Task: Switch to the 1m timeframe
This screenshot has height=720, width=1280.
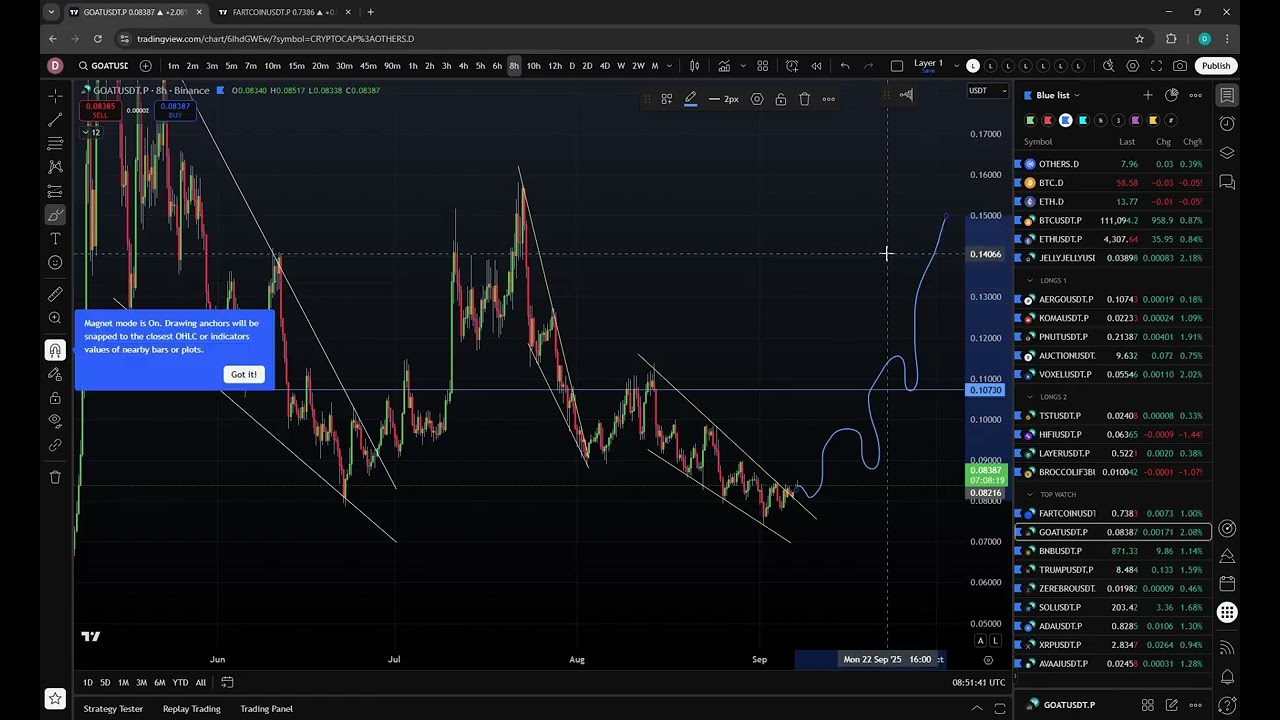Action: point(173,66)
